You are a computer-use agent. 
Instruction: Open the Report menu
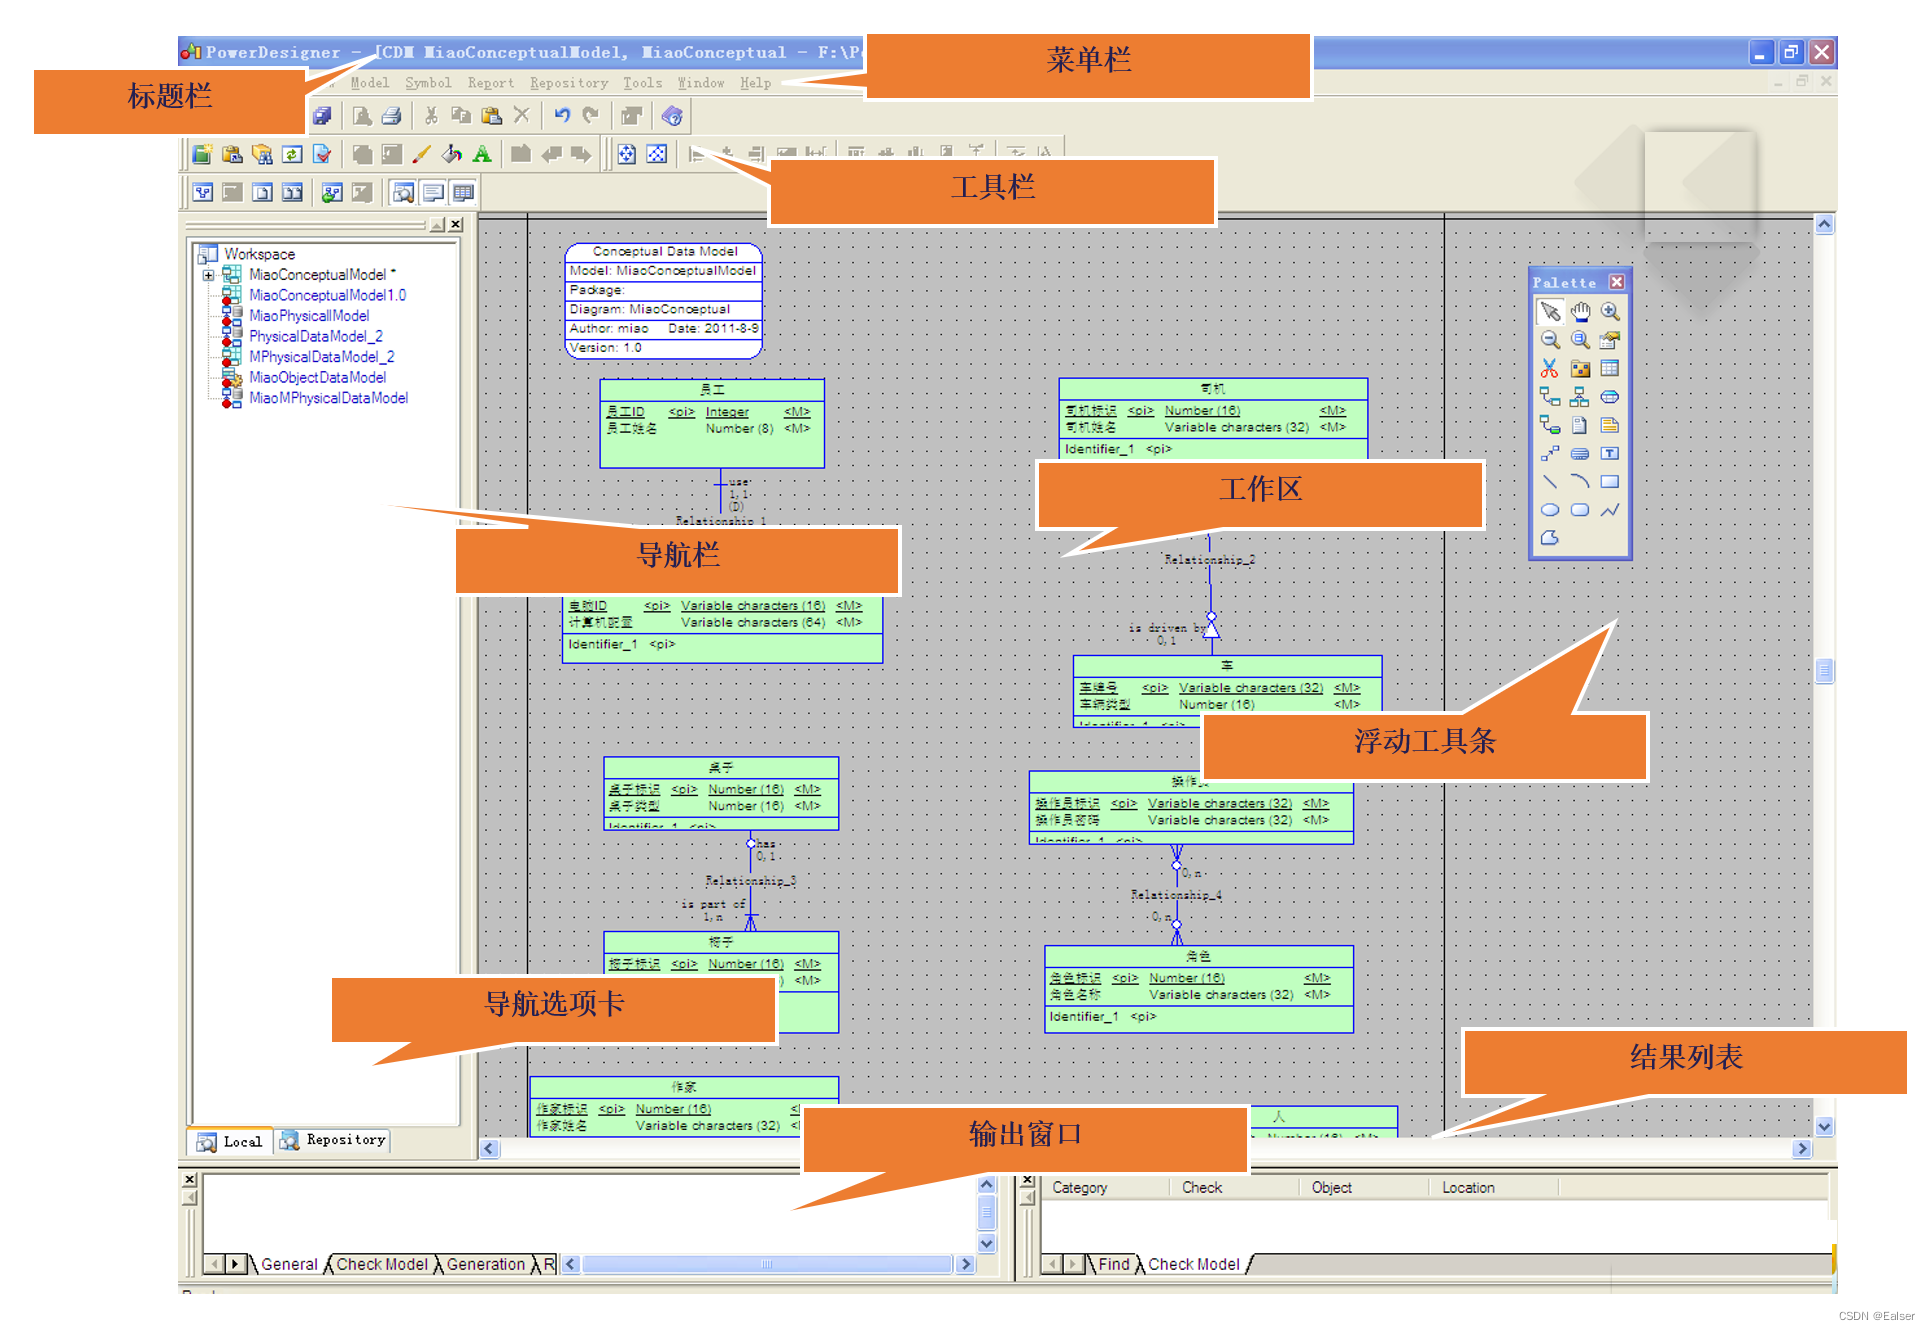[491, 83]
